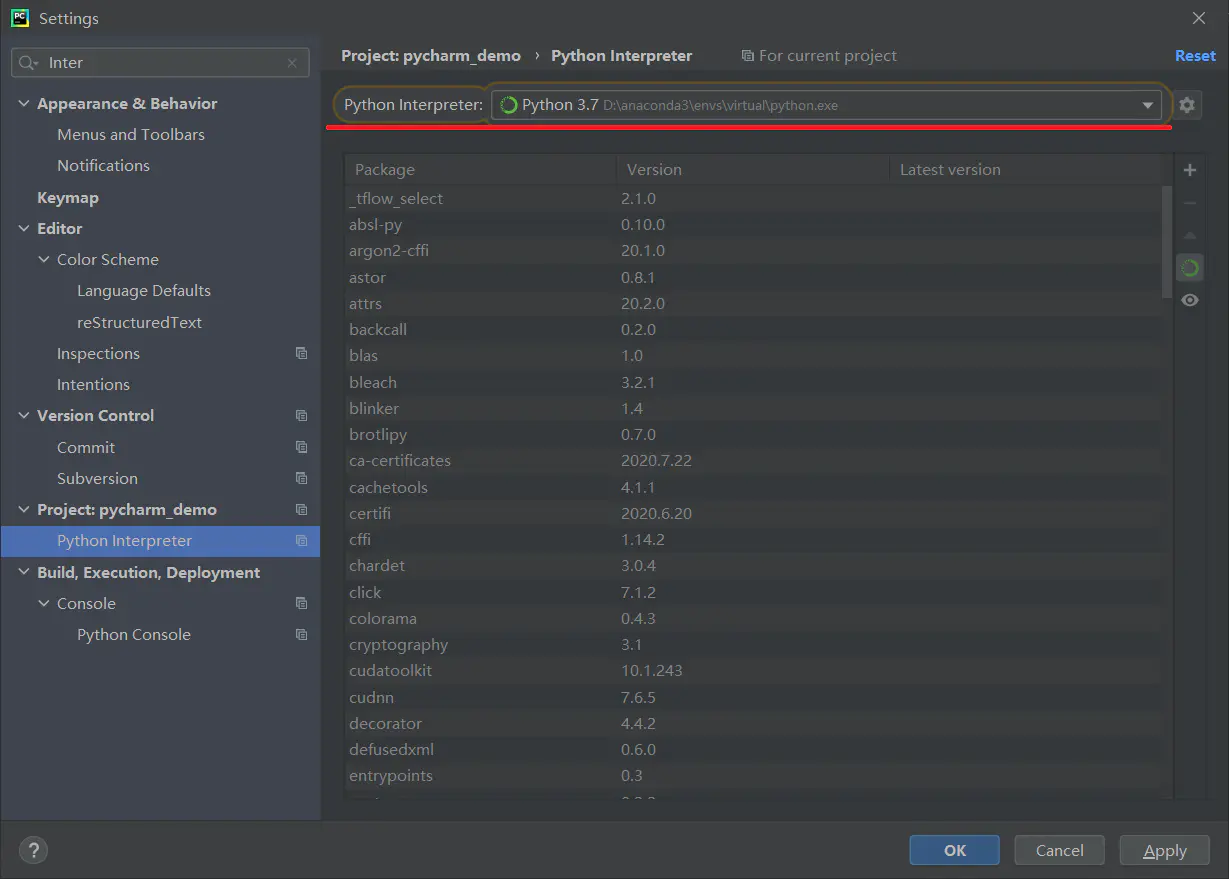Click the help question mark button
1229x879 pixels.
click(x=33, y=850)
